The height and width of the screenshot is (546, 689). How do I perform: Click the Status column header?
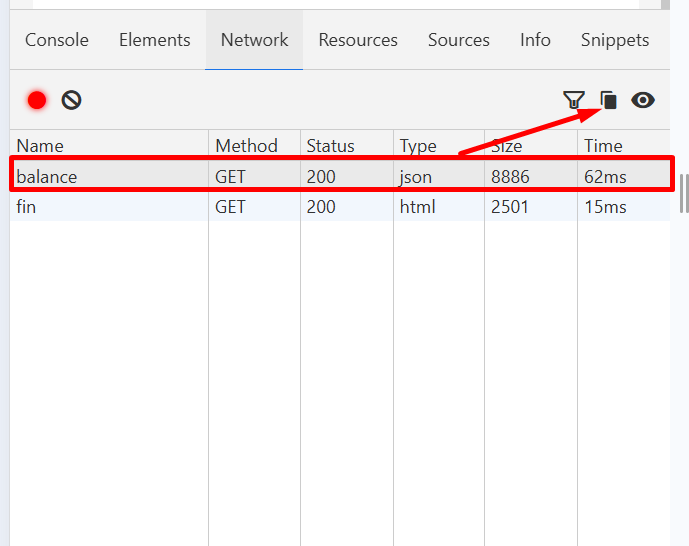(x=330, y=146)
